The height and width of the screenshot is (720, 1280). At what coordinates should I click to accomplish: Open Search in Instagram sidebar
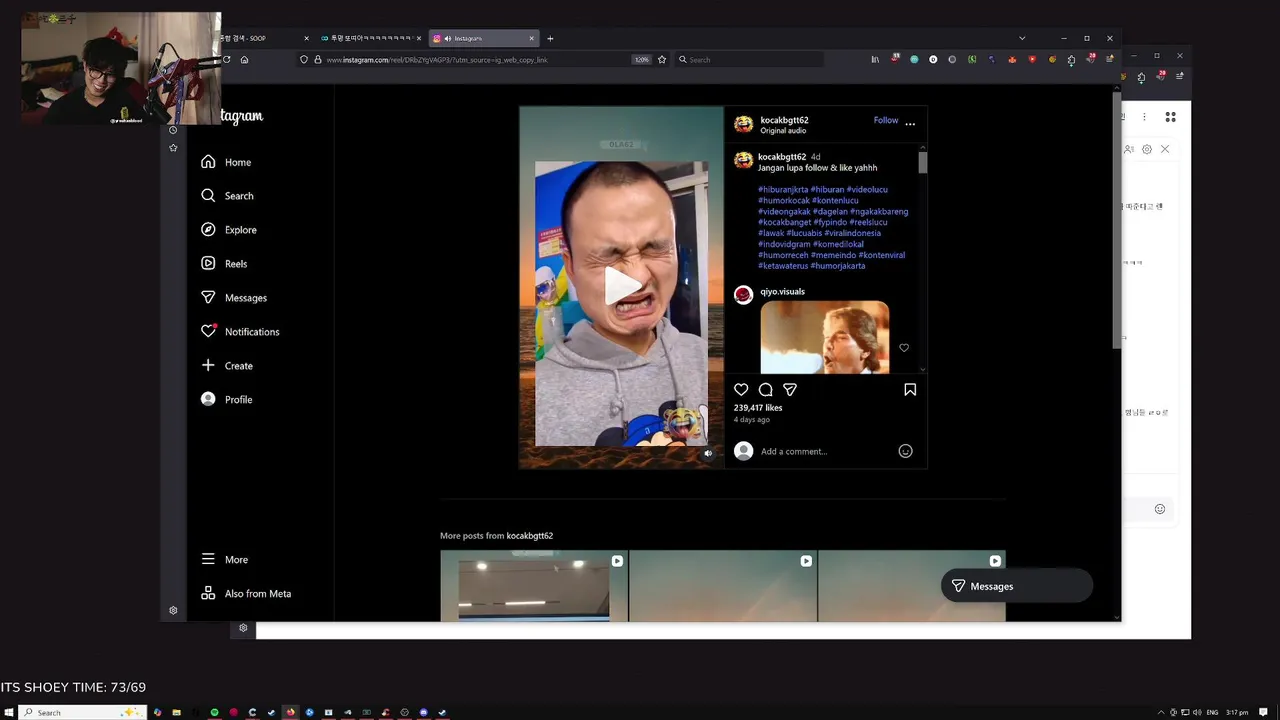point(227,196)
